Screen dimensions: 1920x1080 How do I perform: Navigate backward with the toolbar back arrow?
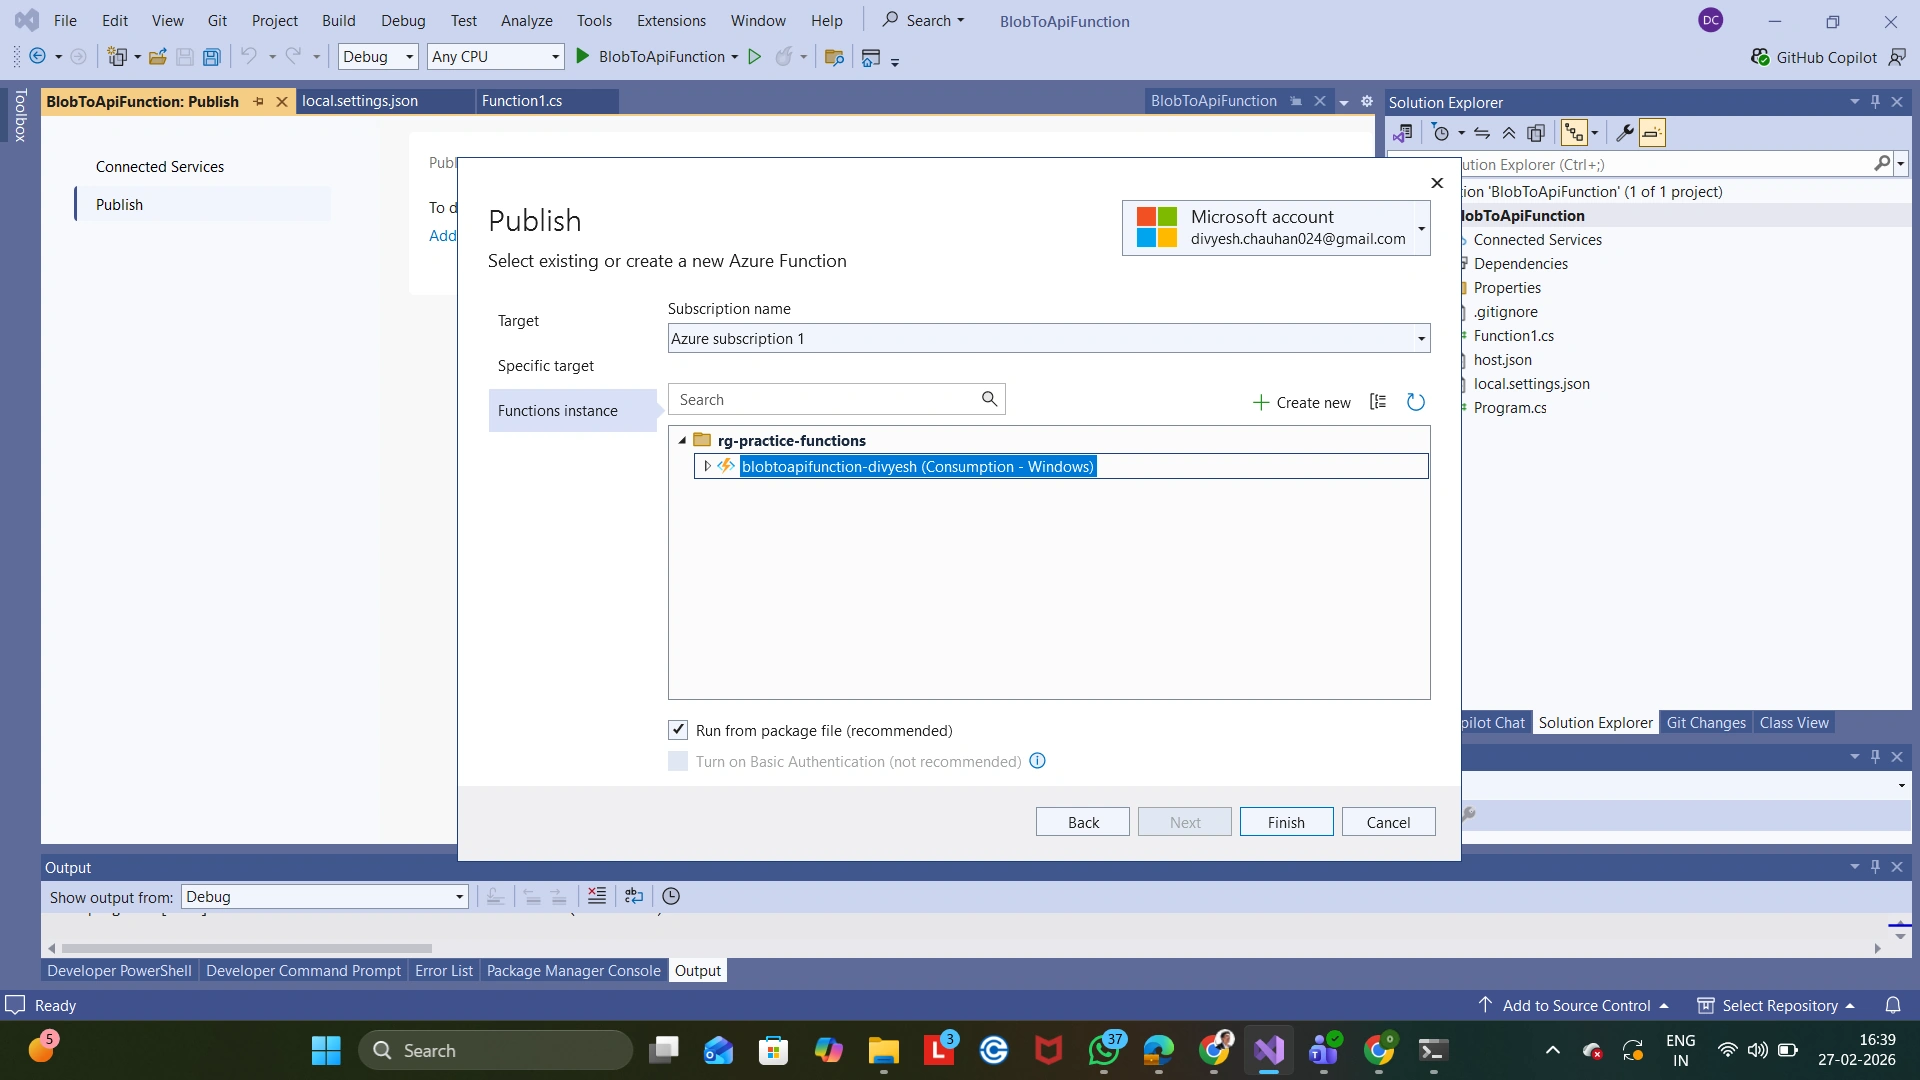[x=38, y=57]
